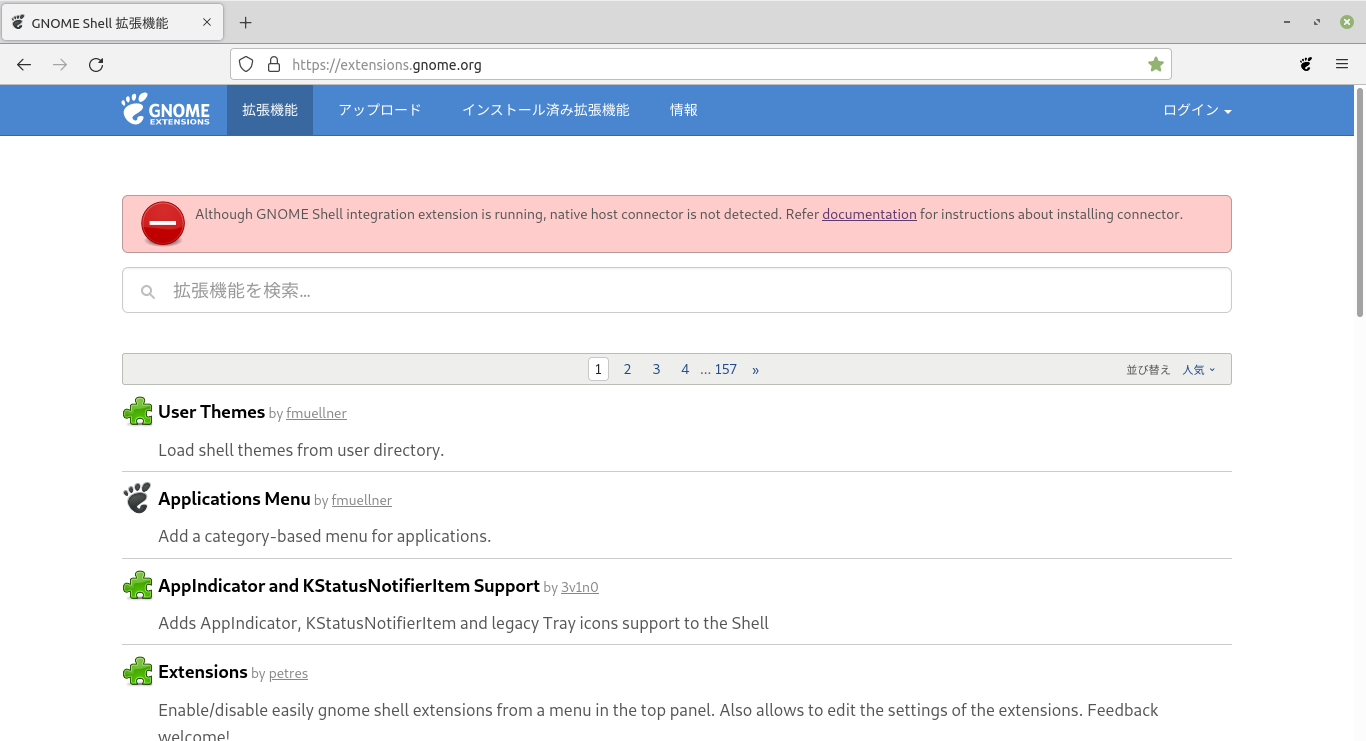Open the GNOME Shell integration toolbar icon
The image size is (1366, 741).
pyautogui.click(x=1306, y=65)
